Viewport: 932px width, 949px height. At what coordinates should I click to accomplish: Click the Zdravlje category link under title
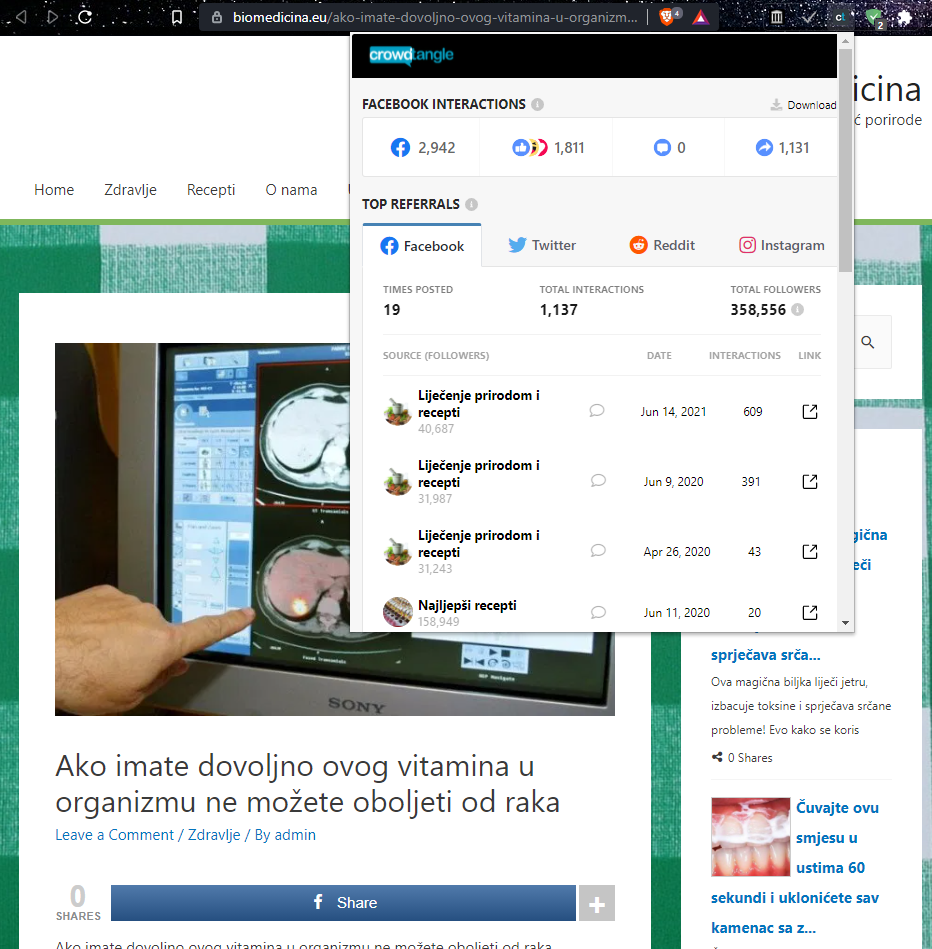(x=214, y=835)
